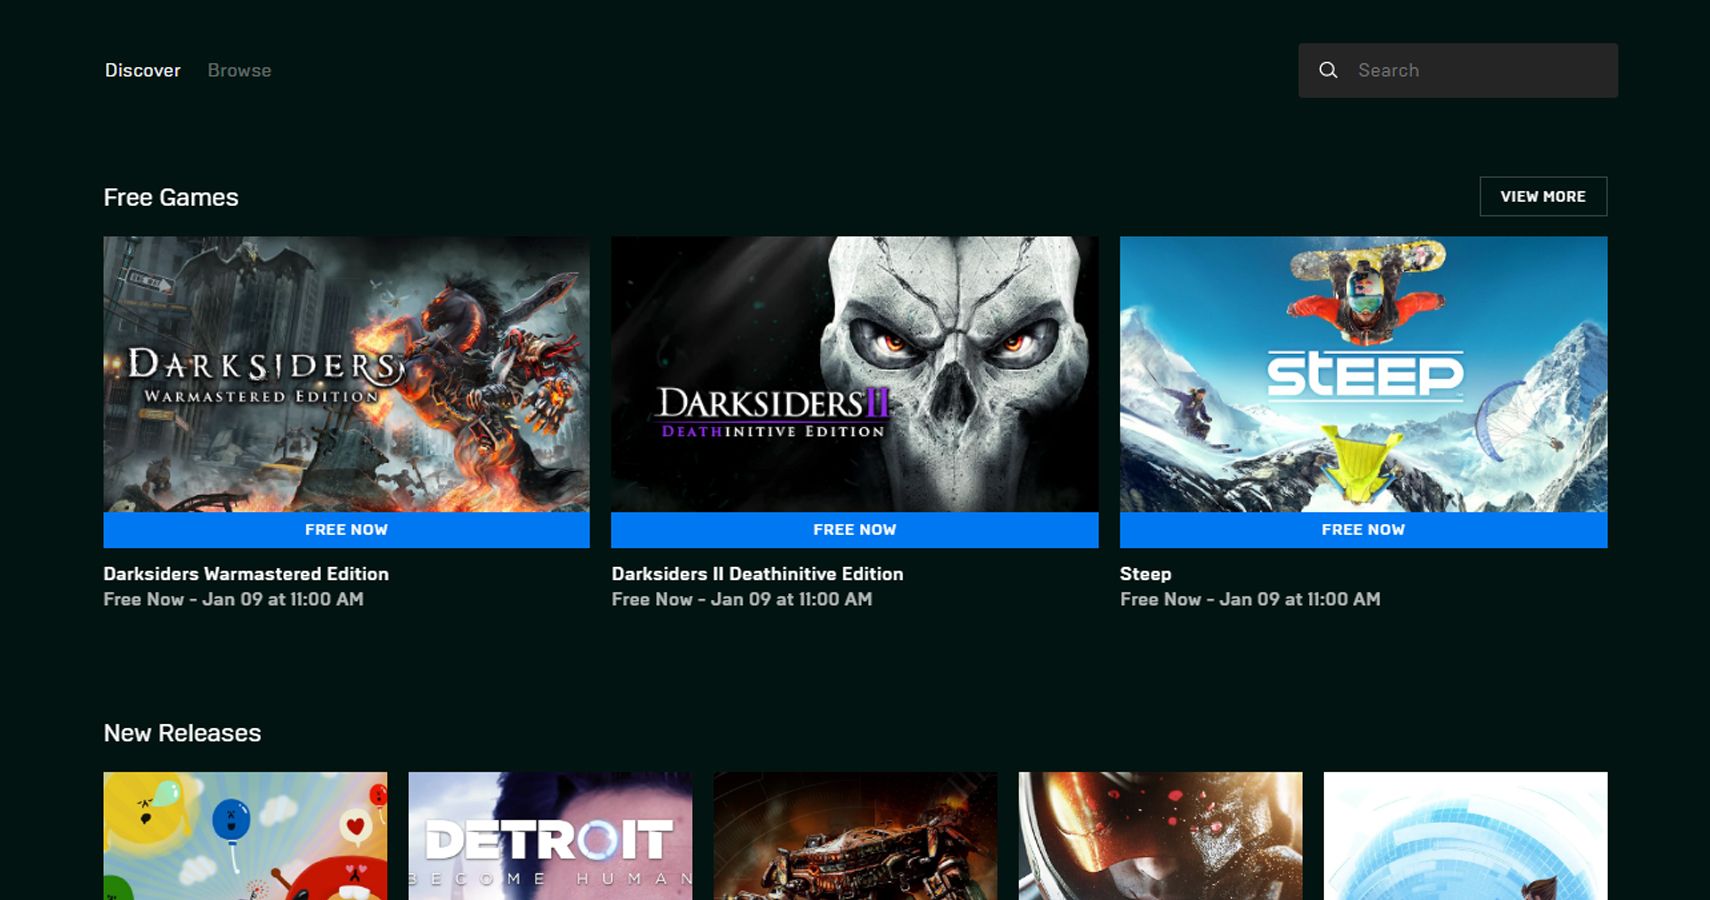Click Darksiders Warmastered's Free Now date text
This screenshot has height=900, width=1710.
pos(233,599)
